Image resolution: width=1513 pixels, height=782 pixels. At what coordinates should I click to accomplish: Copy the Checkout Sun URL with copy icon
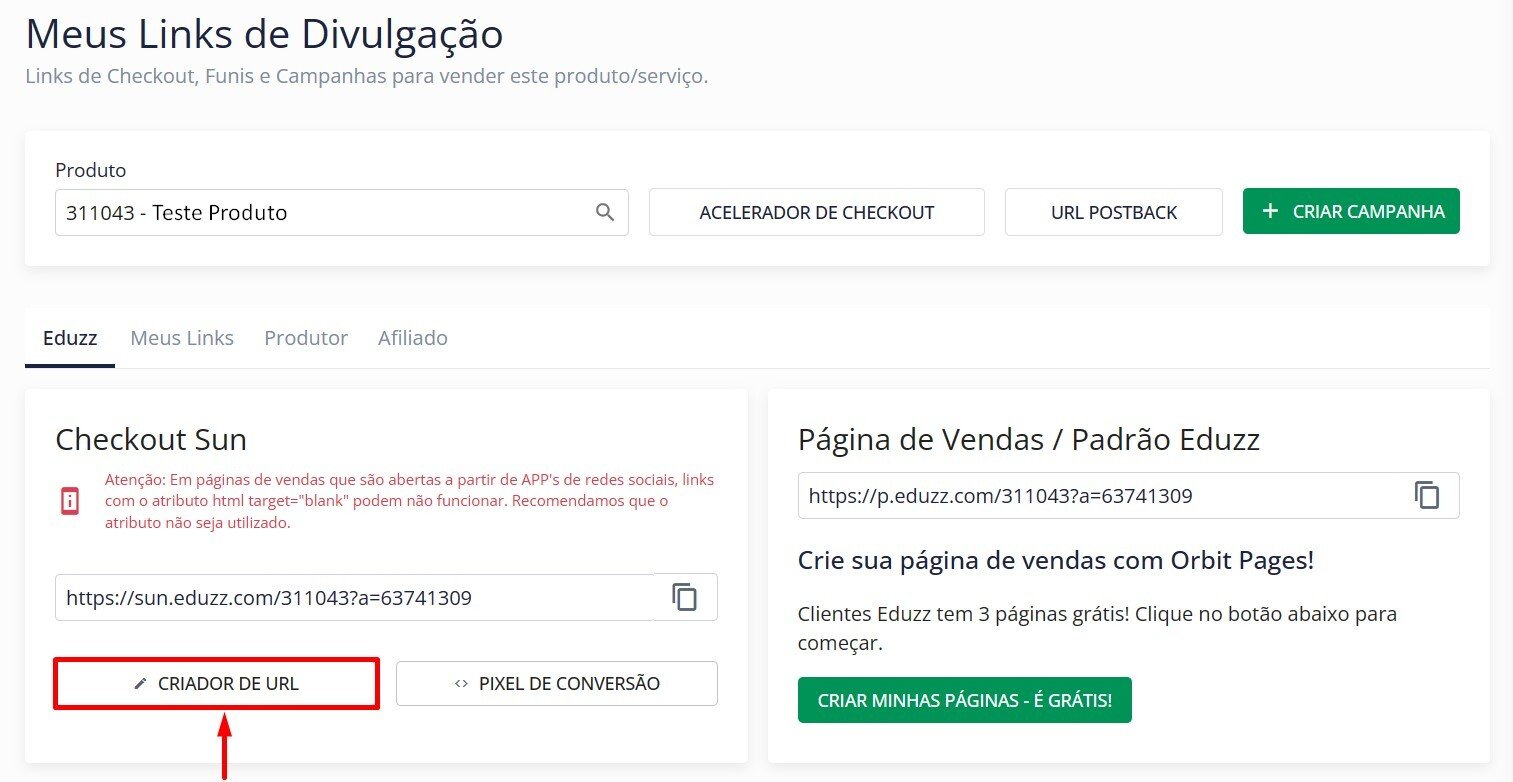click(685, 598)
